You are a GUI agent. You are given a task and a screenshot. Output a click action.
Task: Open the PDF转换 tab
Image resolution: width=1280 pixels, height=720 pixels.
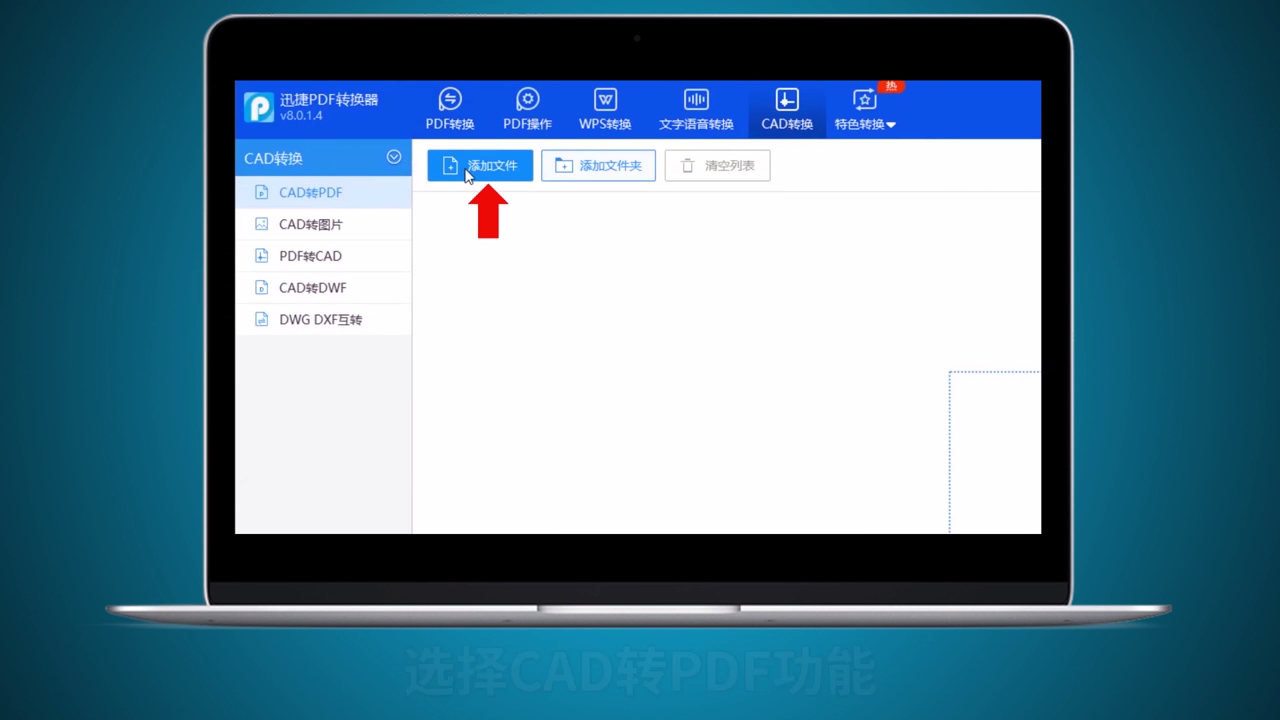[x=450, y=110]
